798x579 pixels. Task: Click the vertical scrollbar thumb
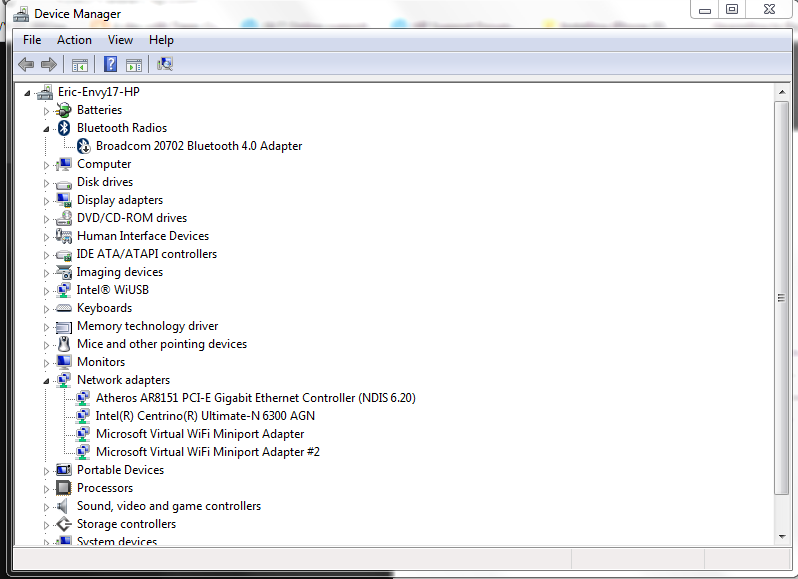(782, 298)
